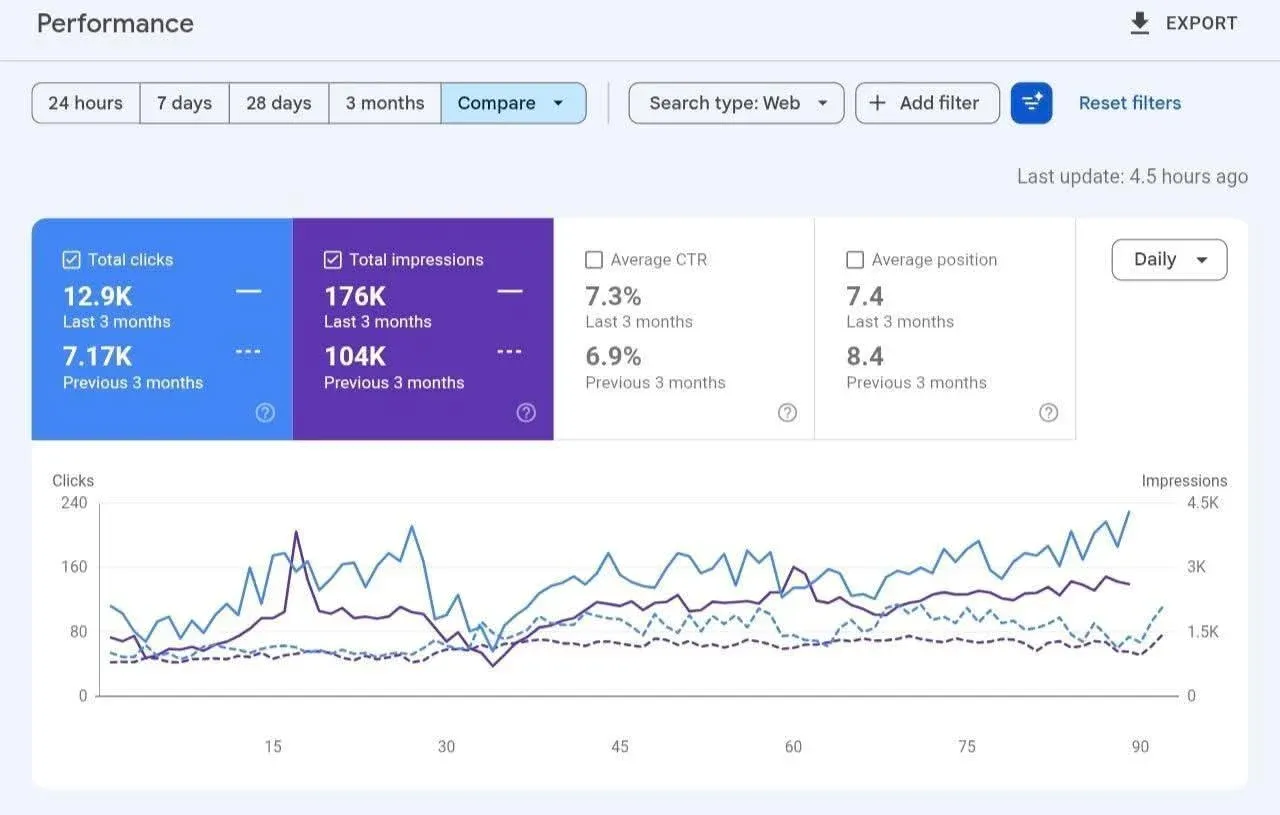Viewport: 1280px width, 815px height.
Task: Click the Last update: 4.5 hours ago text
Action: [x=1132, y=176]
